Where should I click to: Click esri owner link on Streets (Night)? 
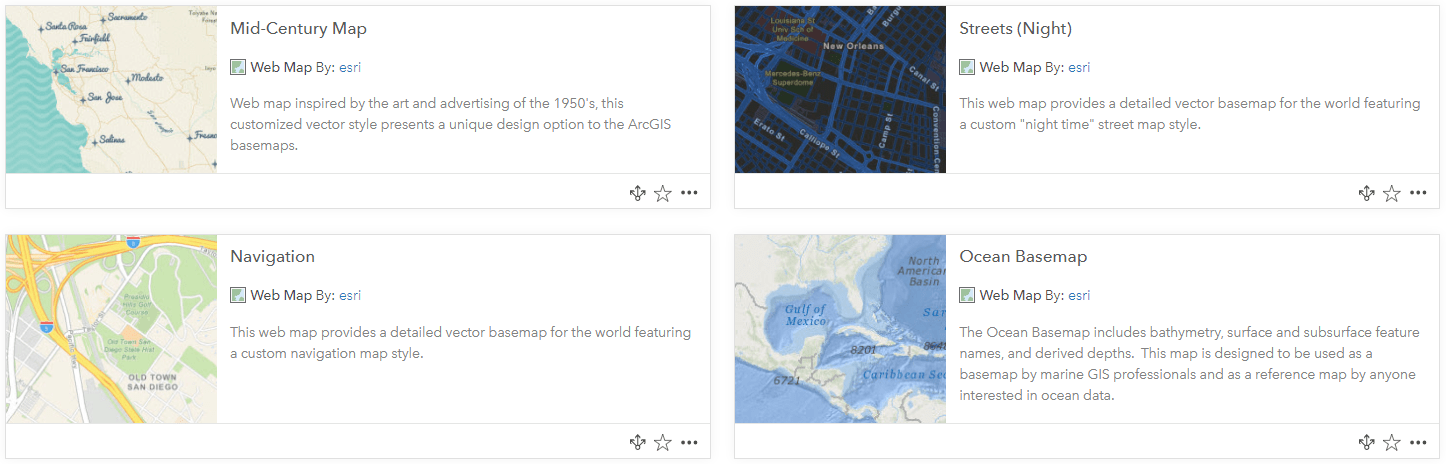(1079, 67)
